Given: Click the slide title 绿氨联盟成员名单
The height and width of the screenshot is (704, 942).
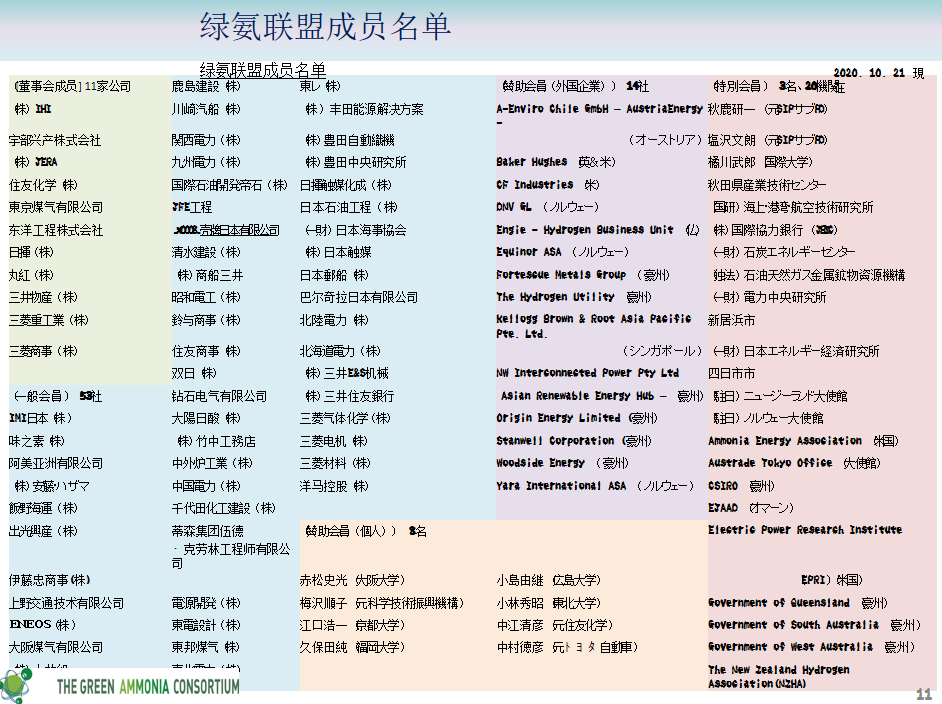Looking at the screenshot, I should click(325, 27).
